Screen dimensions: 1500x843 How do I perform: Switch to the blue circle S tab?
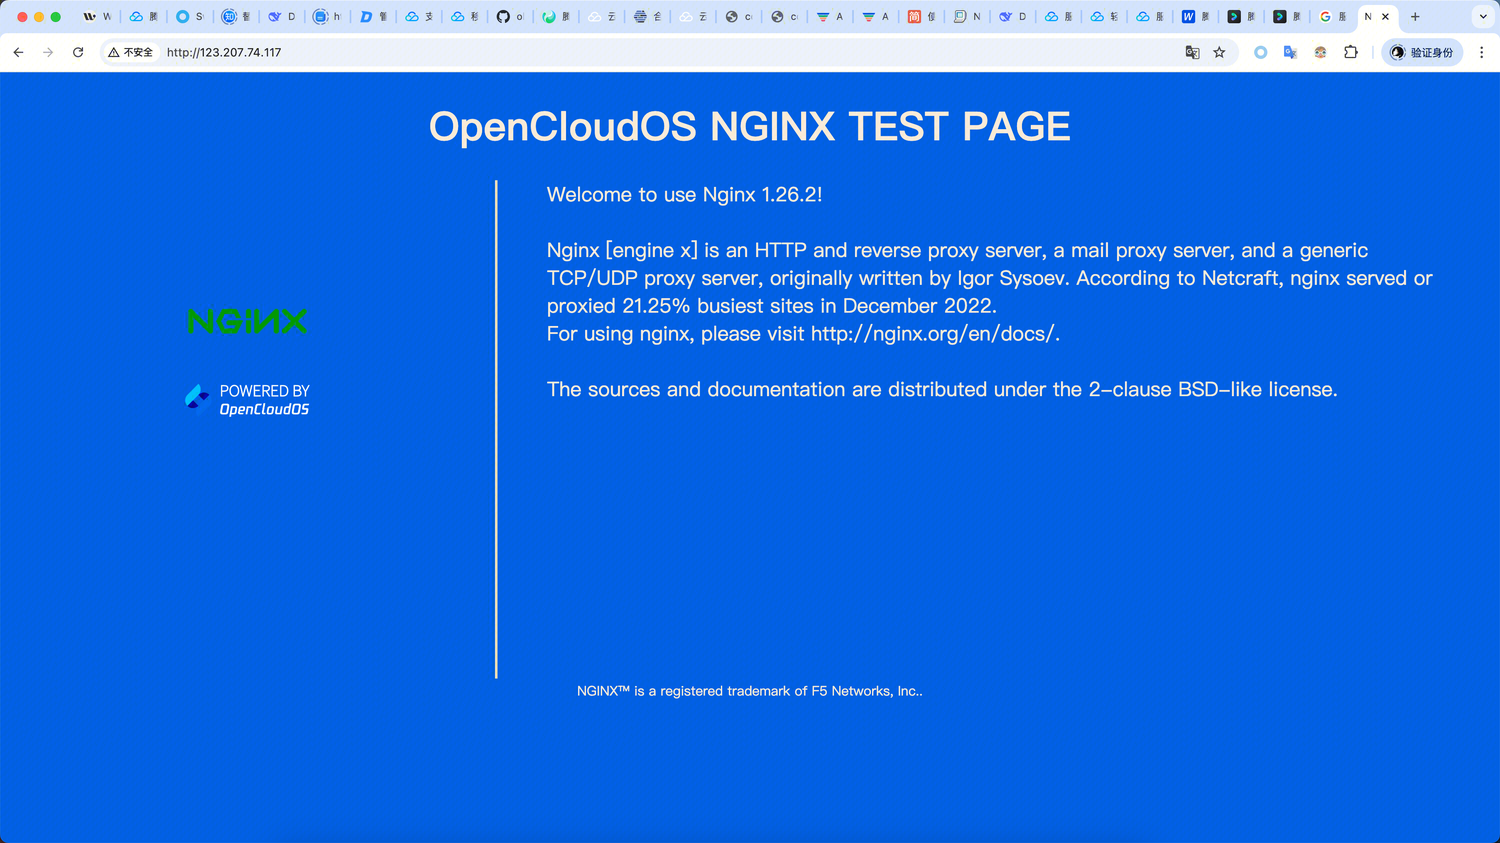[x=190, y=17]
